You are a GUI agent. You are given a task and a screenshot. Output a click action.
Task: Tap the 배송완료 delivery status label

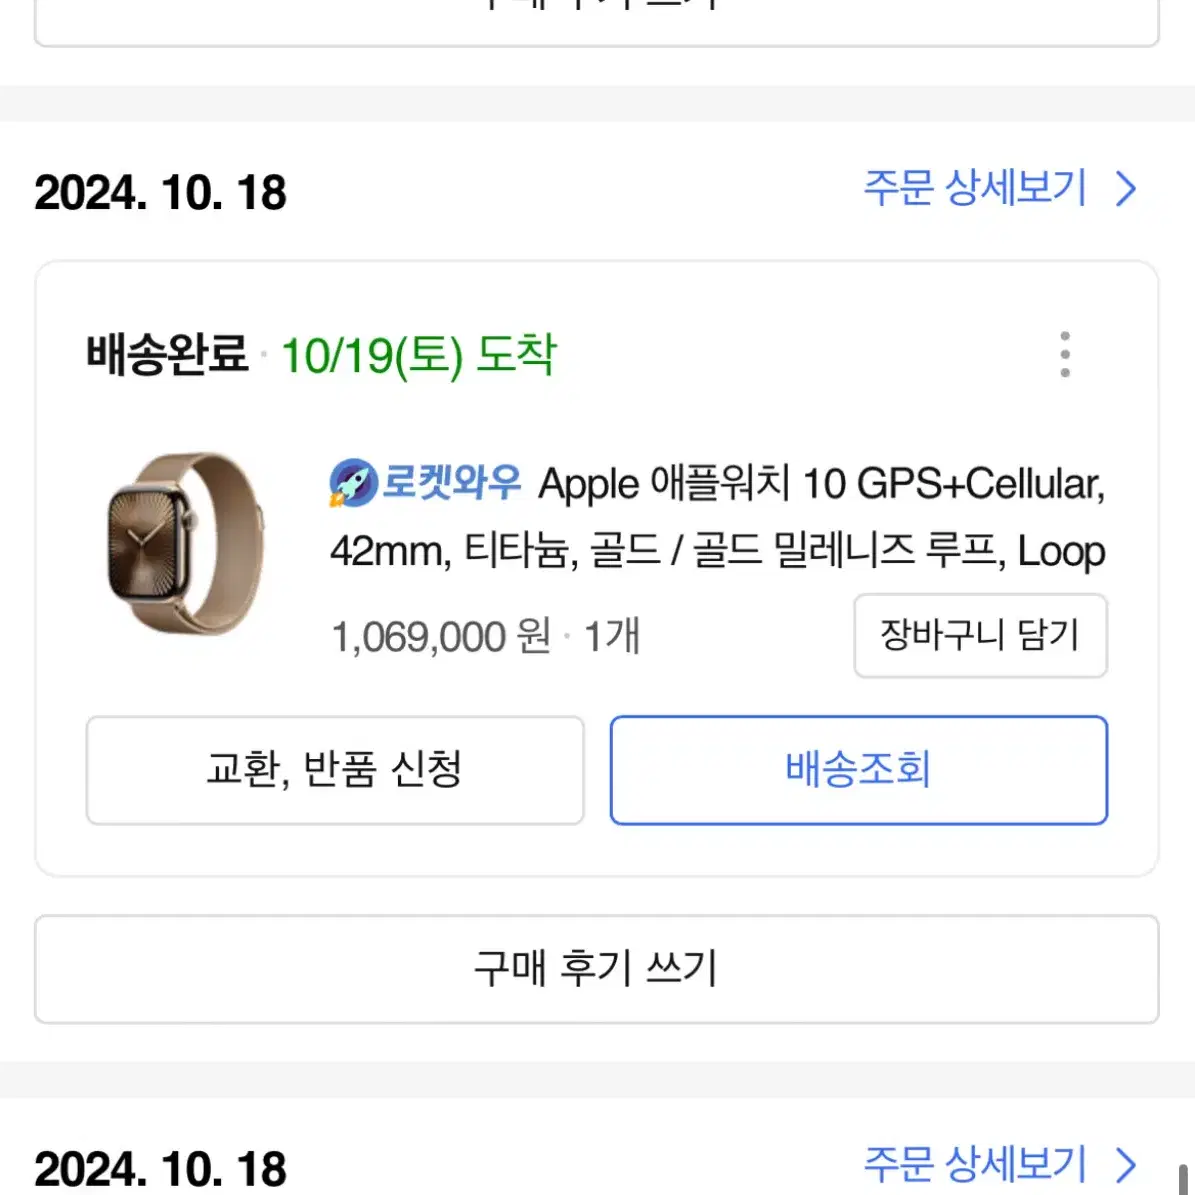[167, 354]
